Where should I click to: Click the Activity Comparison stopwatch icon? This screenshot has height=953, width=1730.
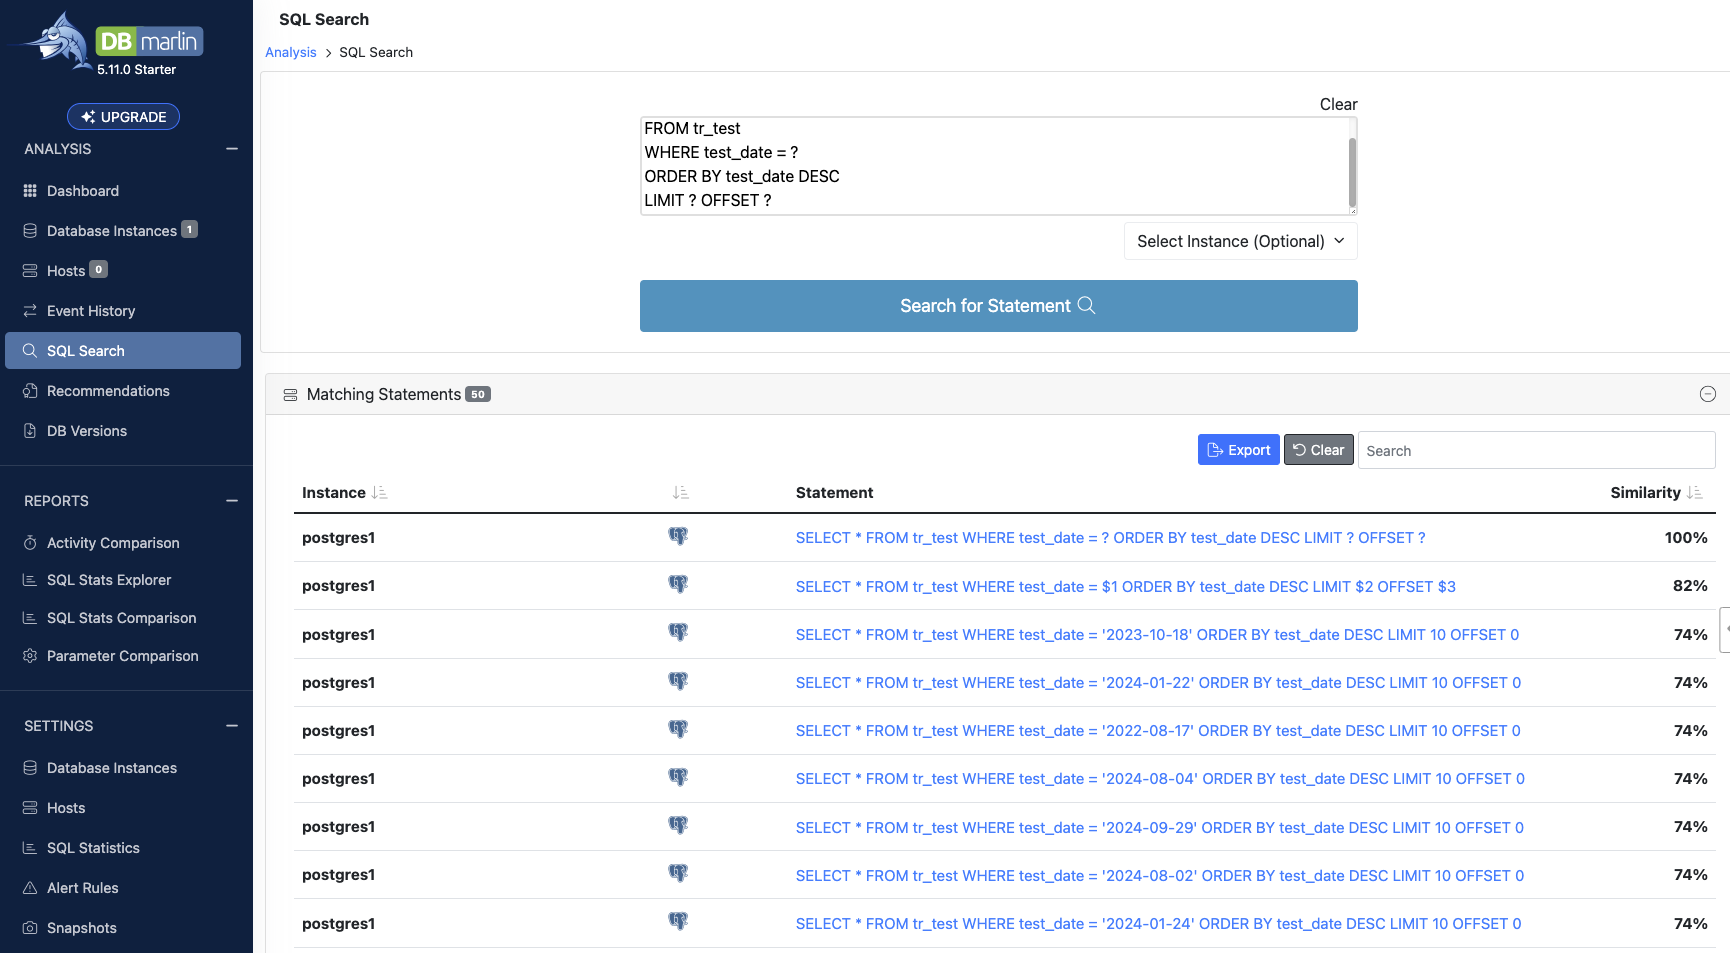[30, 543]
